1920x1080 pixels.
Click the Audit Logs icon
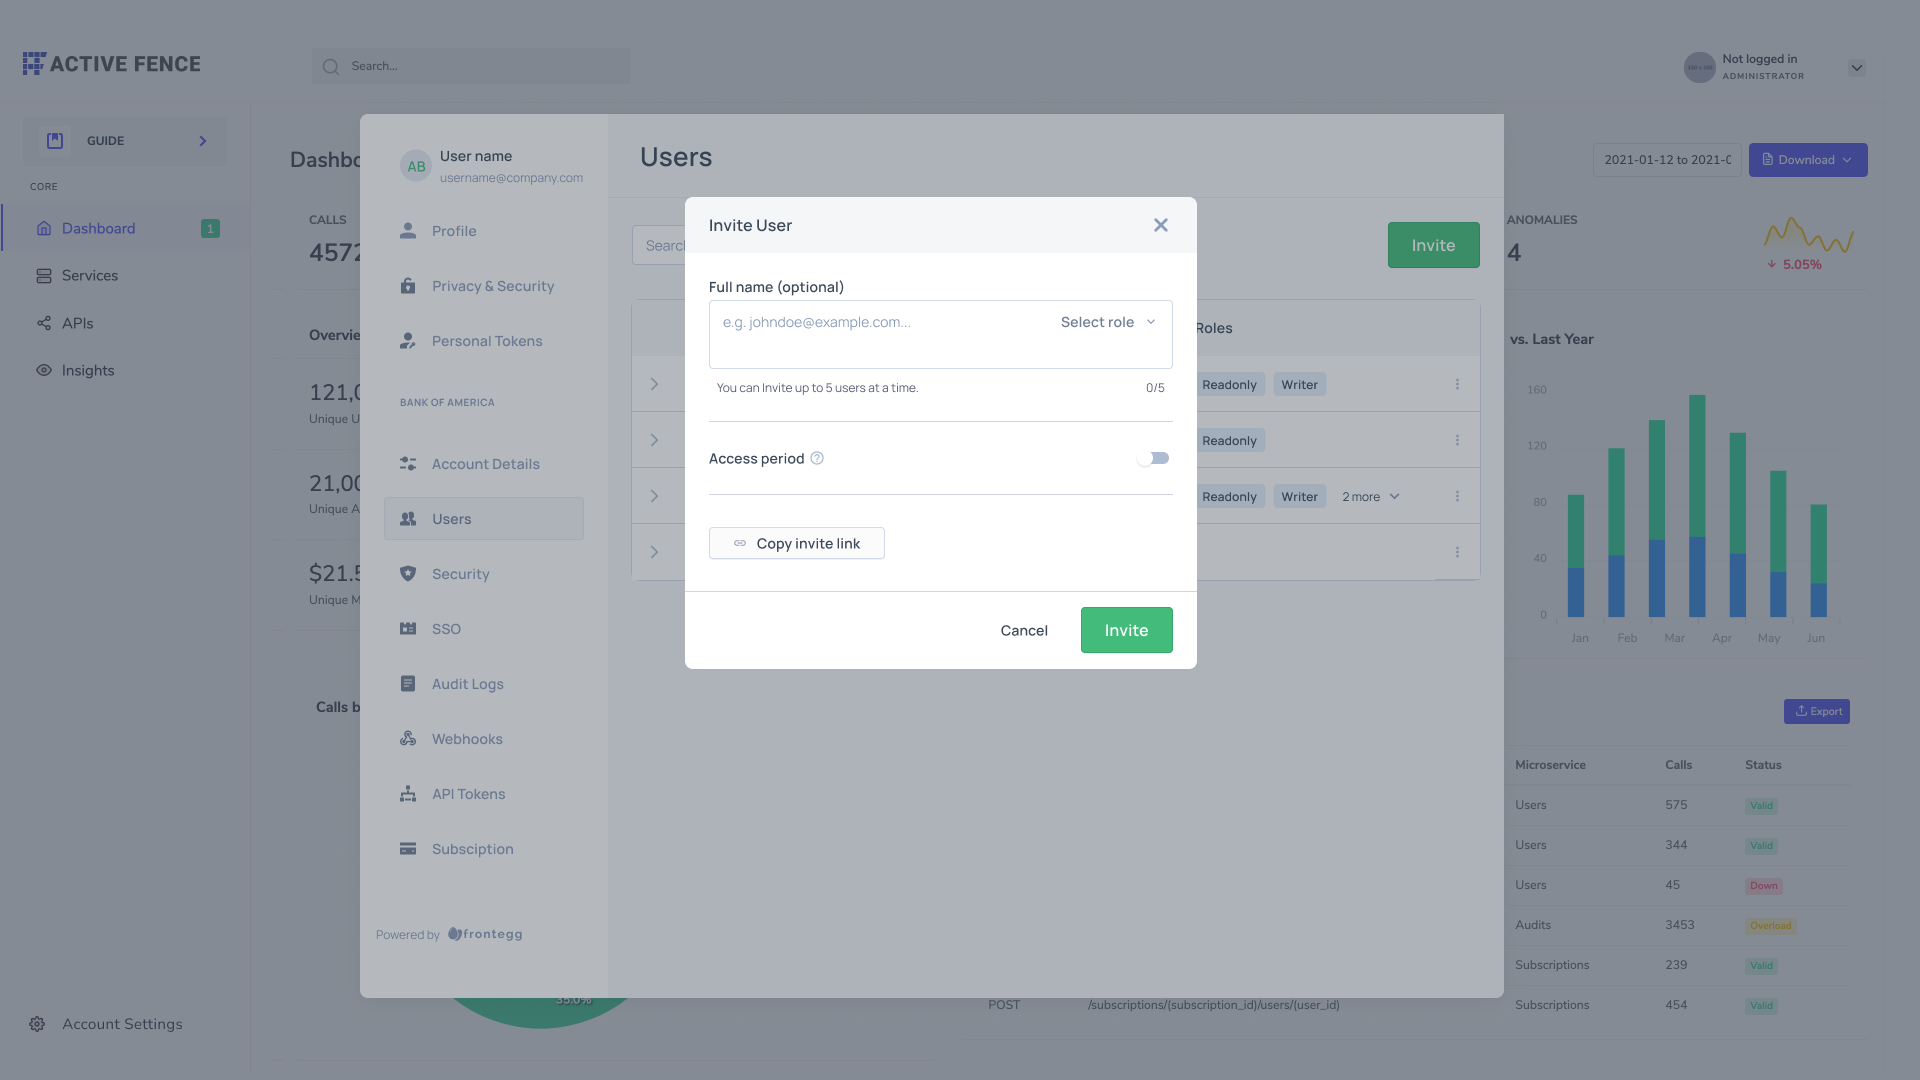(406, 684)
